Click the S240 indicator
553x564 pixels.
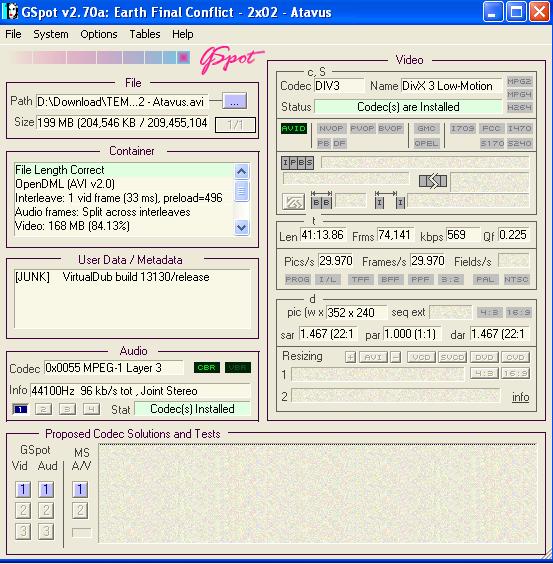[x=519, y=143]
